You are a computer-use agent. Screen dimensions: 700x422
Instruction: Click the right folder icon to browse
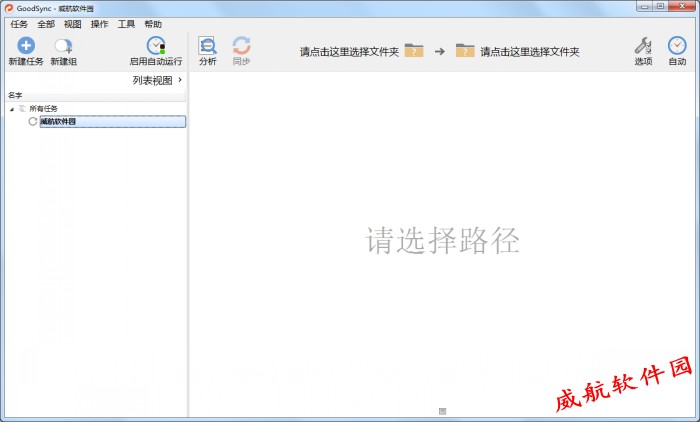pyautogui.click(x=465, y=51)
